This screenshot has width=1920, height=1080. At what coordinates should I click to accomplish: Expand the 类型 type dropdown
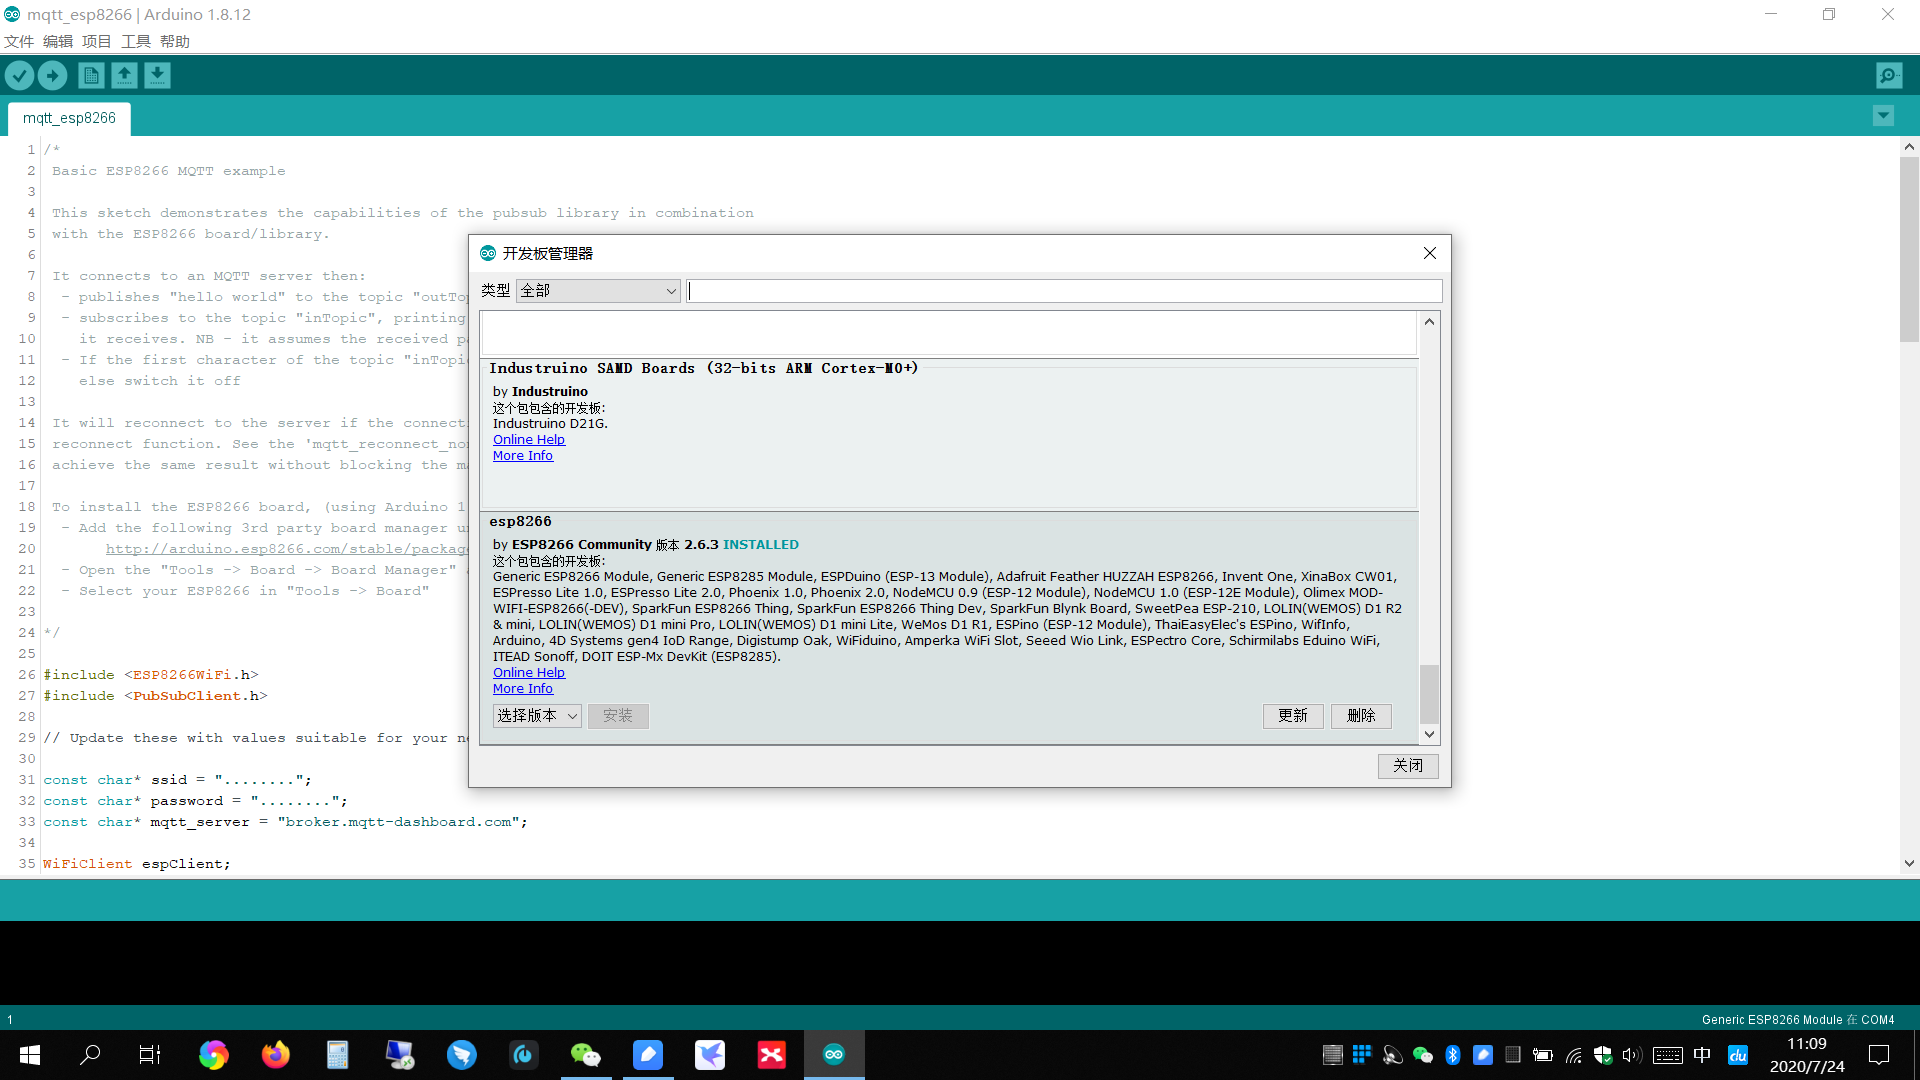[x=598, y=291]
